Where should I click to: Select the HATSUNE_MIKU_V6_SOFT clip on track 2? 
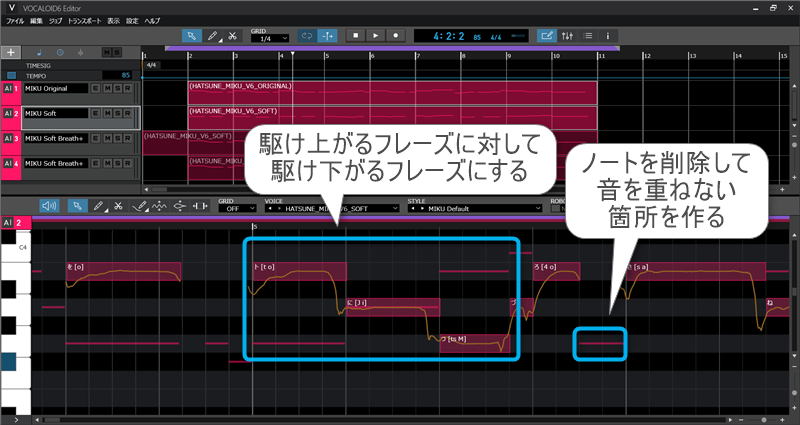pos(392,118)
